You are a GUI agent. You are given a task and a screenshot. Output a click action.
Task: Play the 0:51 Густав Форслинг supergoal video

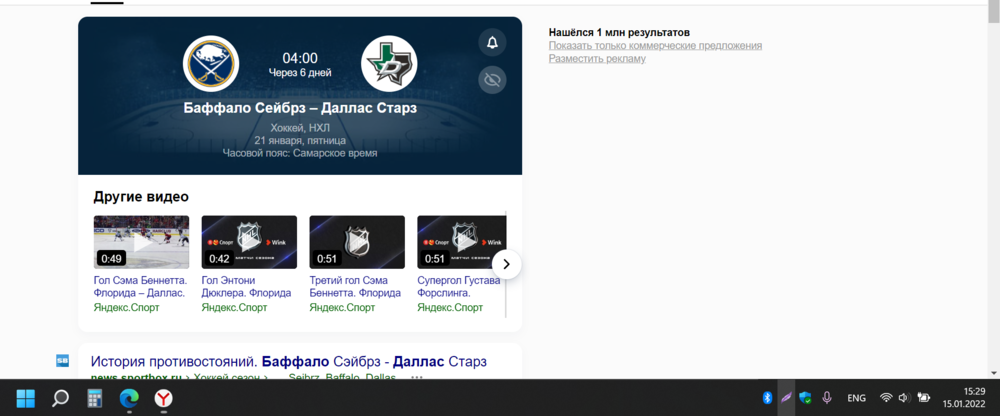pyautogui.click(x=462, y=242)
